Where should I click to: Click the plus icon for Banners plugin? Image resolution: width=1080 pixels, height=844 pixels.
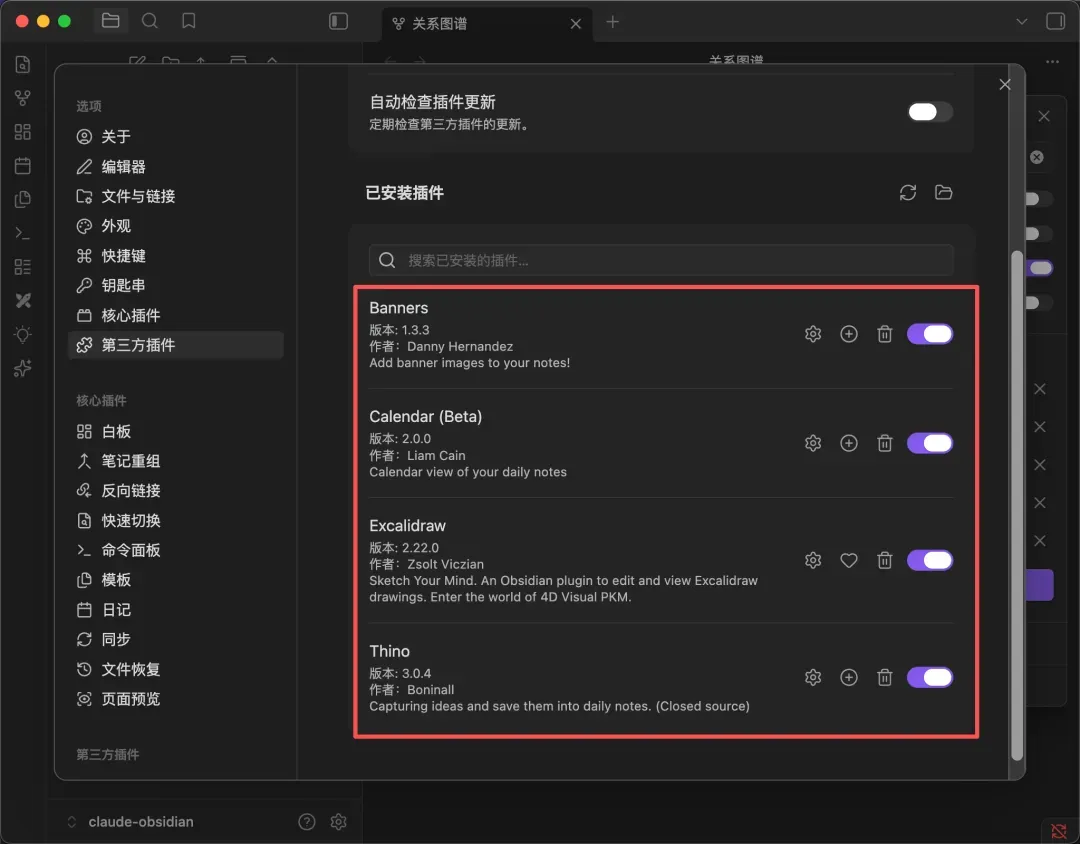[x=849, y=334]
